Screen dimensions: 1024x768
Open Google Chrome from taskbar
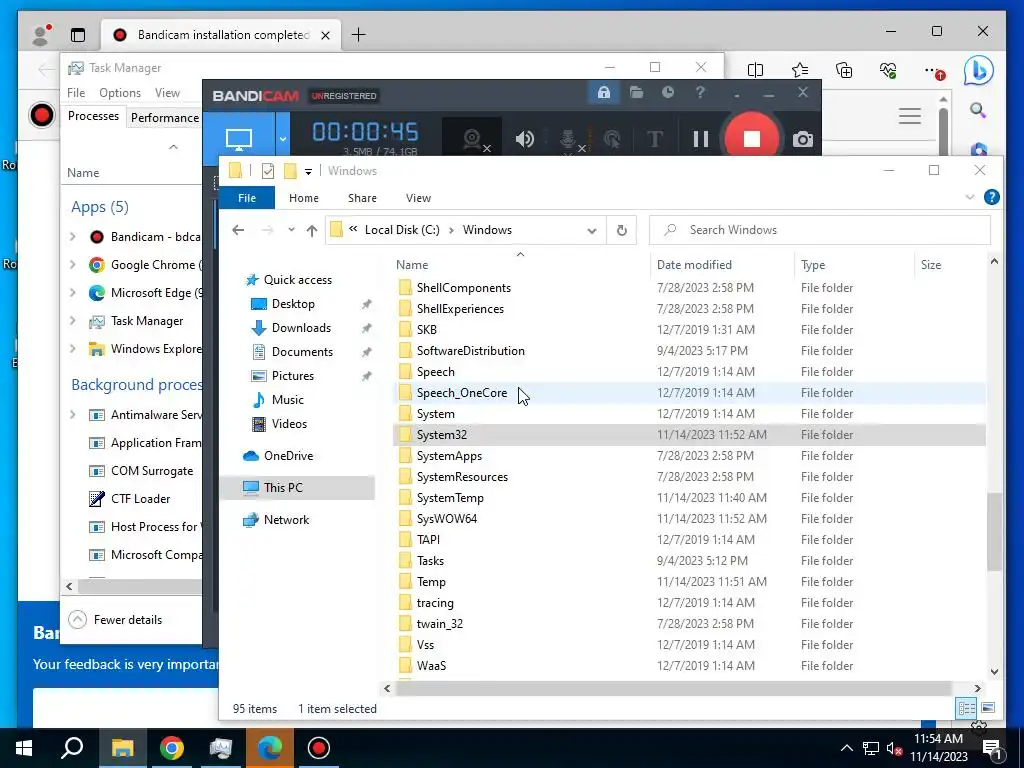(172, 748)
